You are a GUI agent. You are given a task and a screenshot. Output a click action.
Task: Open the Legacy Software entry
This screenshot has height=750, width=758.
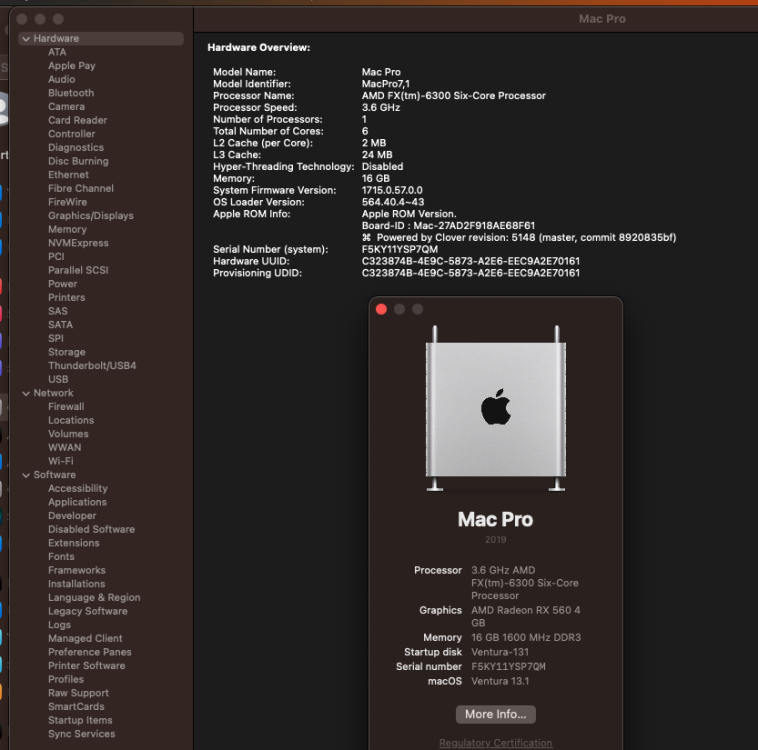pyautogui.click(x=88, y=611)
